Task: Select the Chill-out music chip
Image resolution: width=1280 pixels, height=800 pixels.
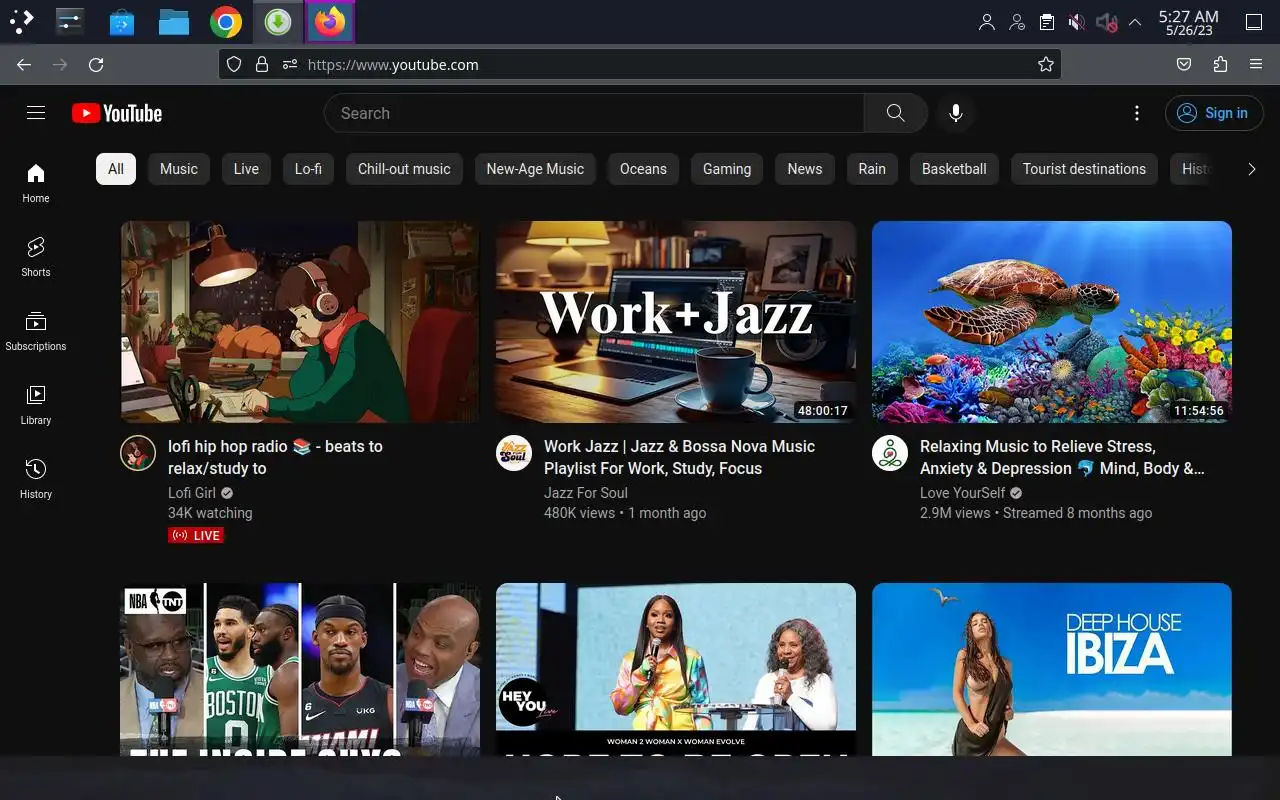Action: point(404,169)
